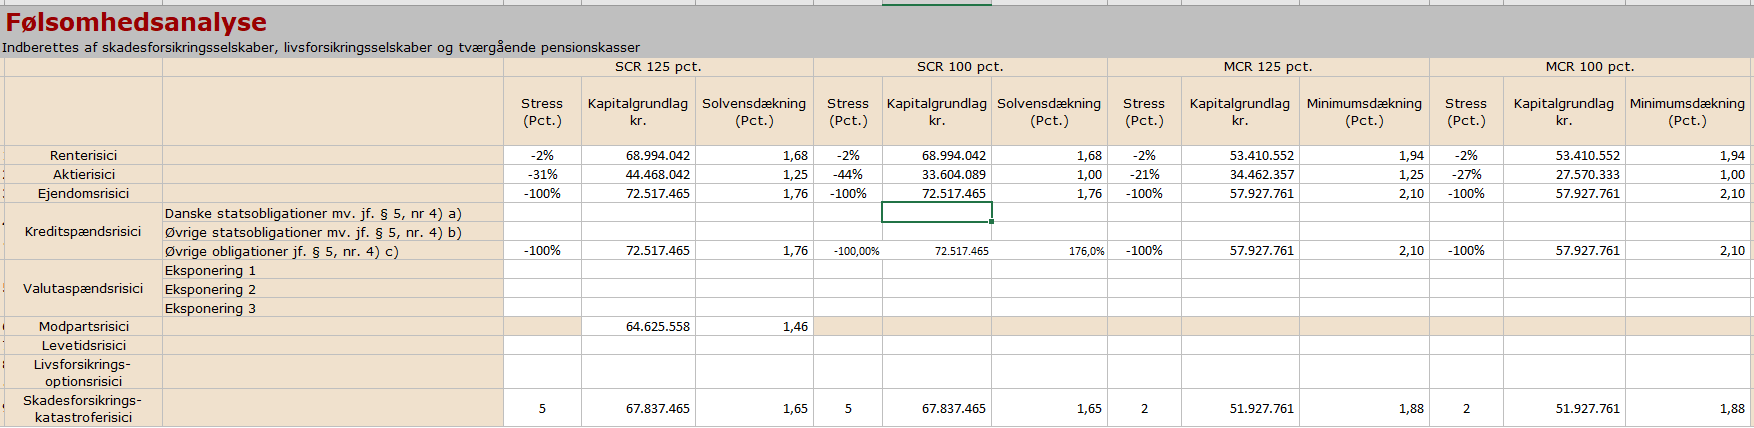Click the Eksponering 2 cell
This screenshot has height=428, width=1754.
point(211,289)
